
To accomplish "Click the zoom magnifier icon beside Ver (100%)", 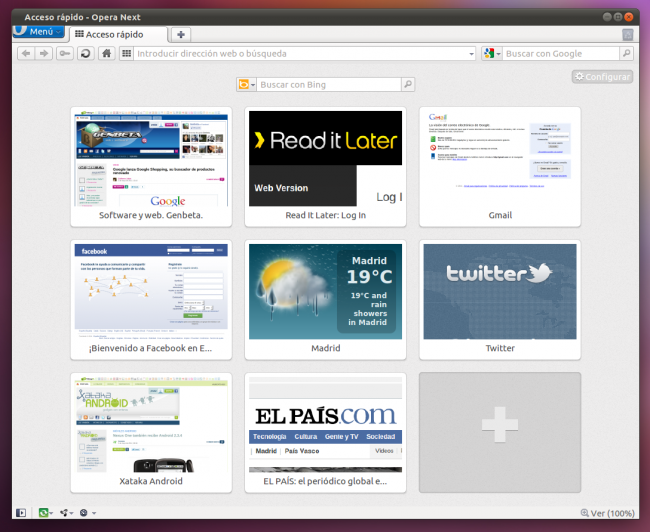I will (585, 513).
